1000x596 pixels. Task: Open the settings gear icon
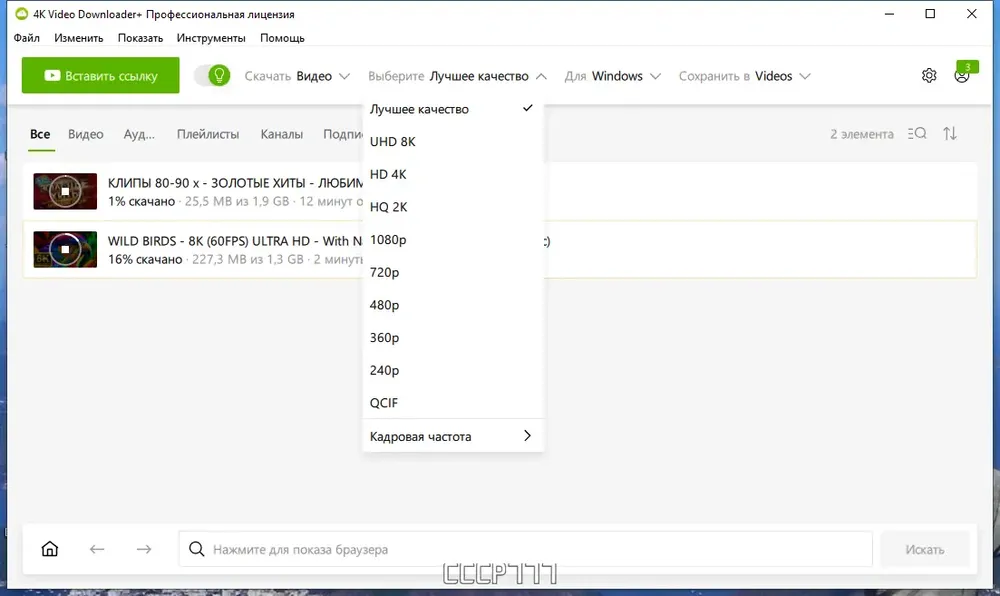[929, 76]
